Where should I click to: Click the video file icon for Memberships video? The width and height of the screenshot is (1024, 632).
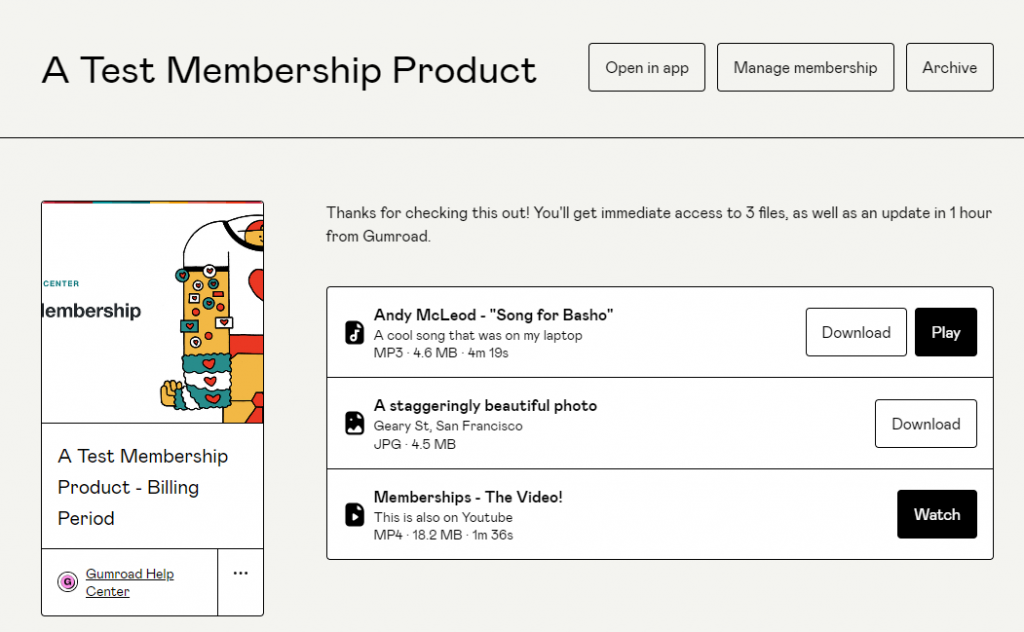[x=354, y=514]
